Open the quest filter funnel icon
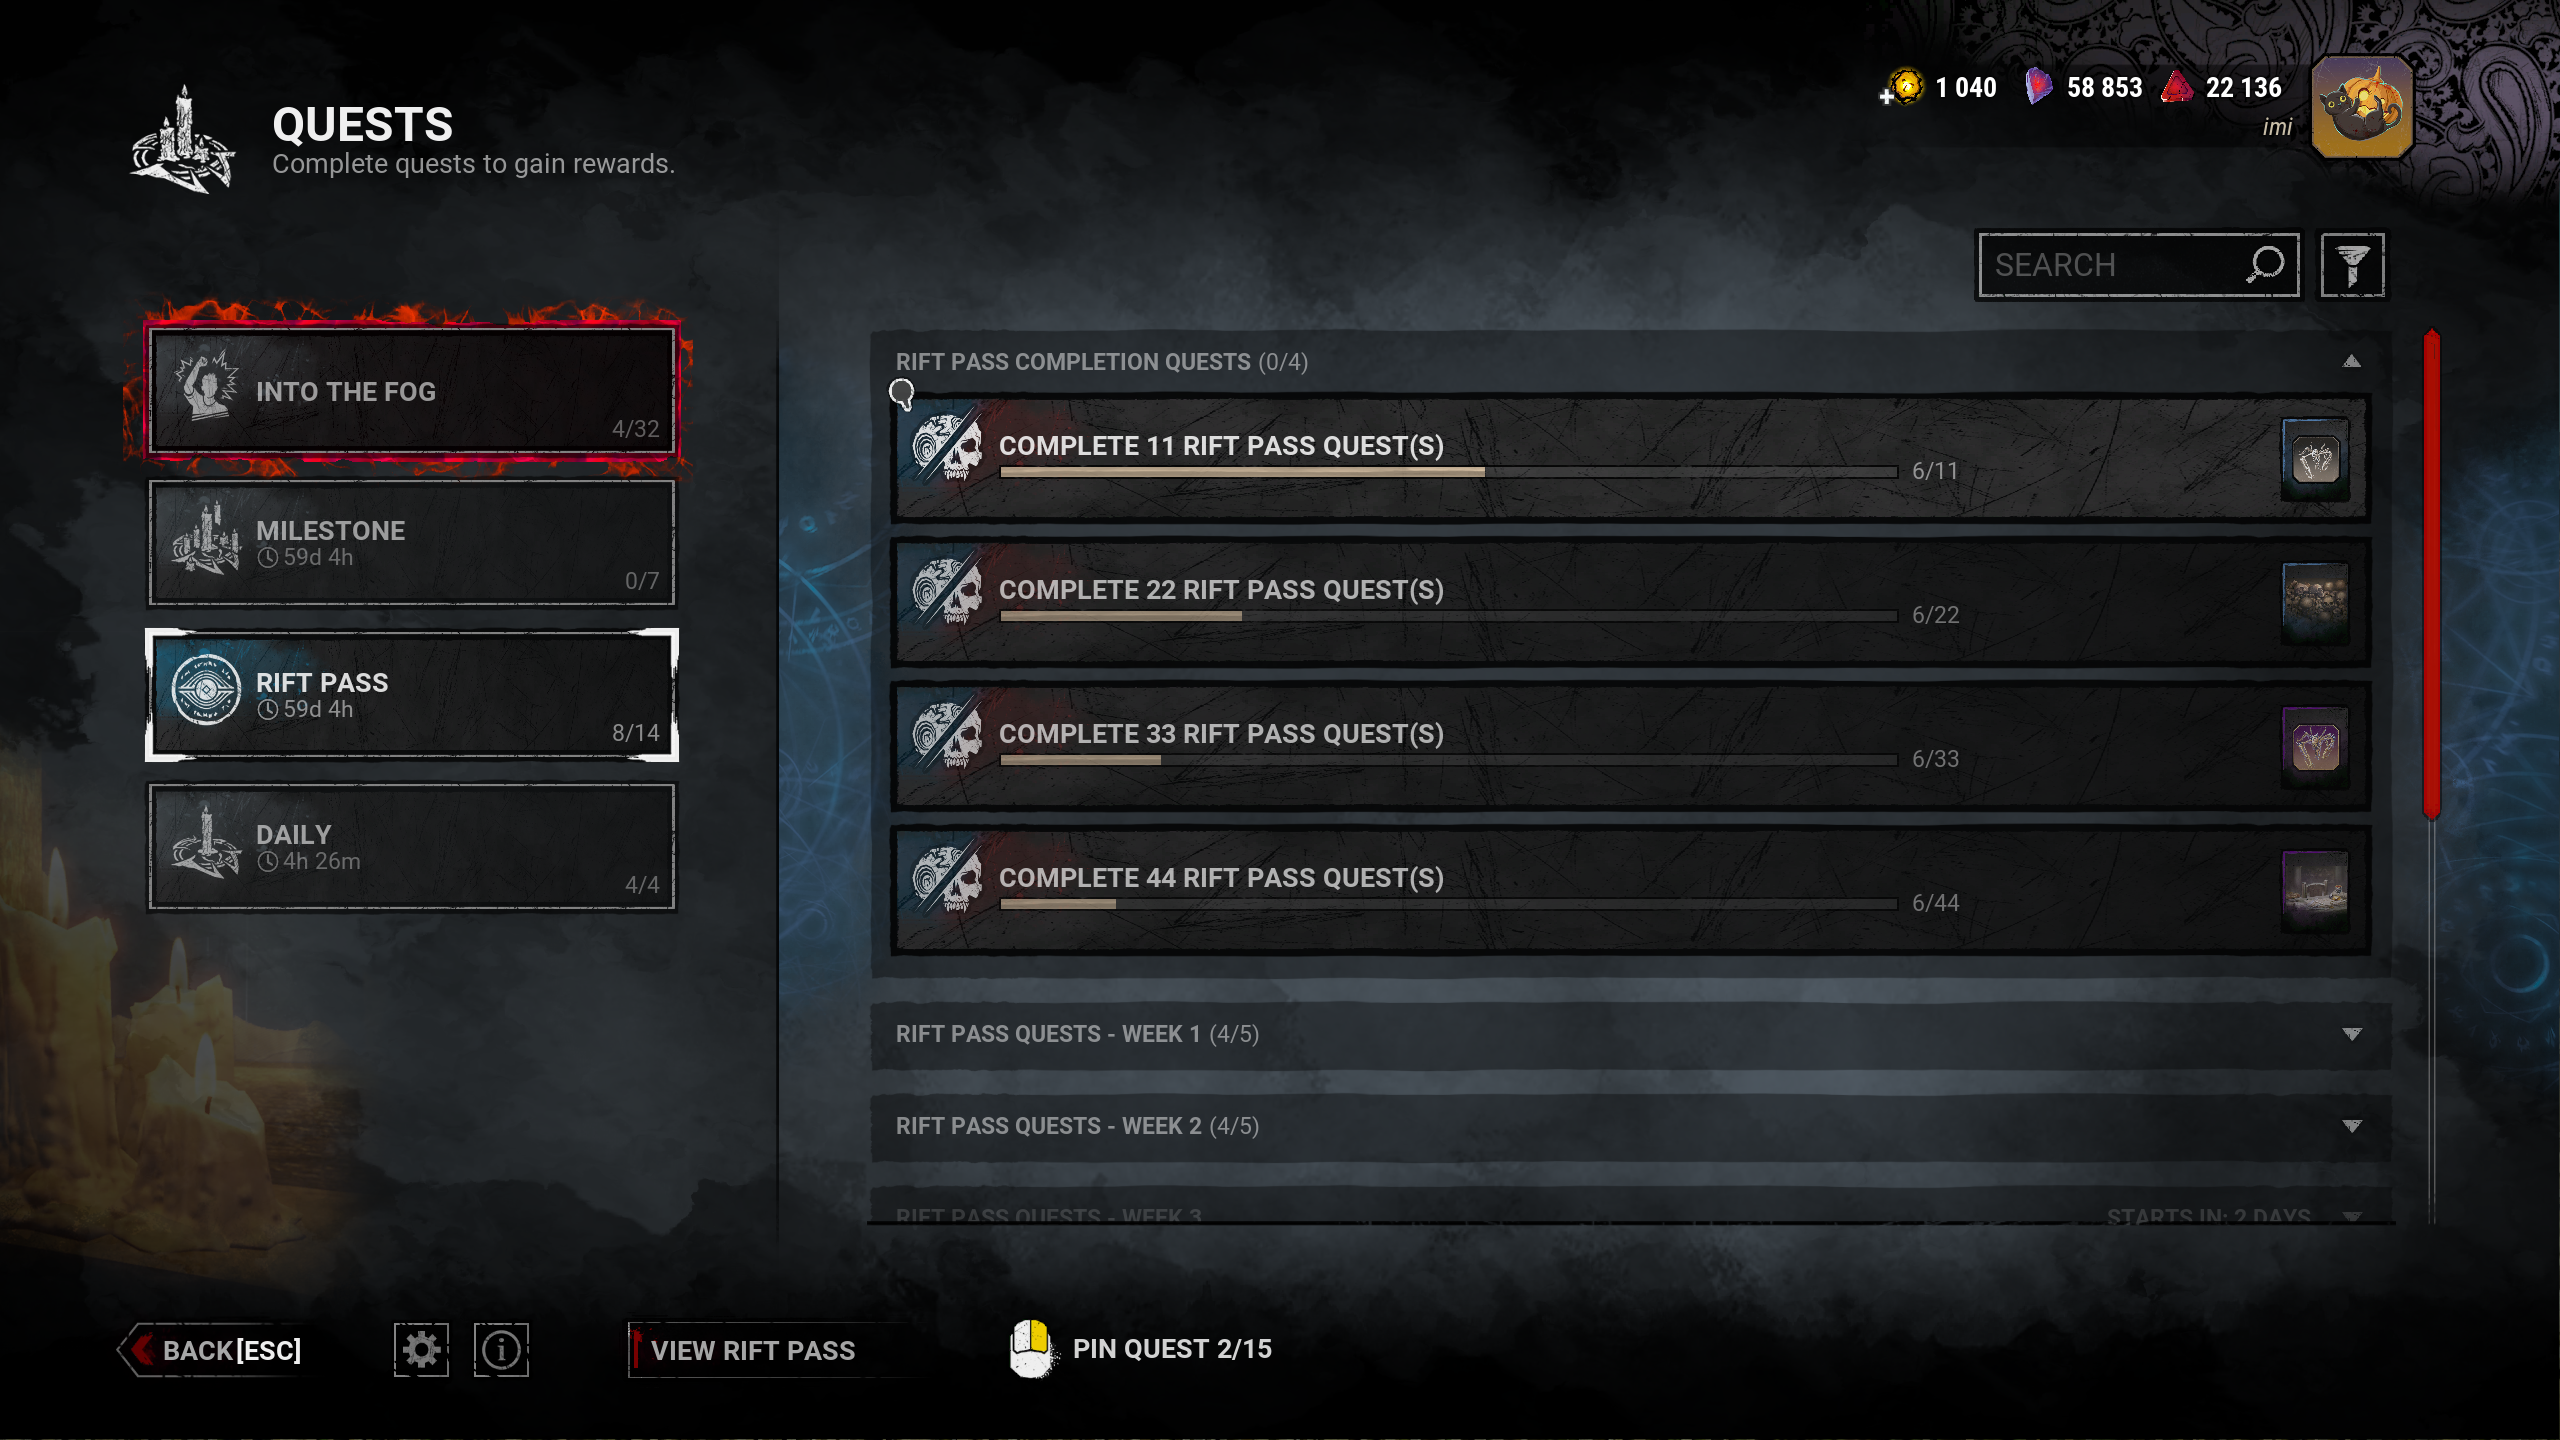 [2352, 266]
